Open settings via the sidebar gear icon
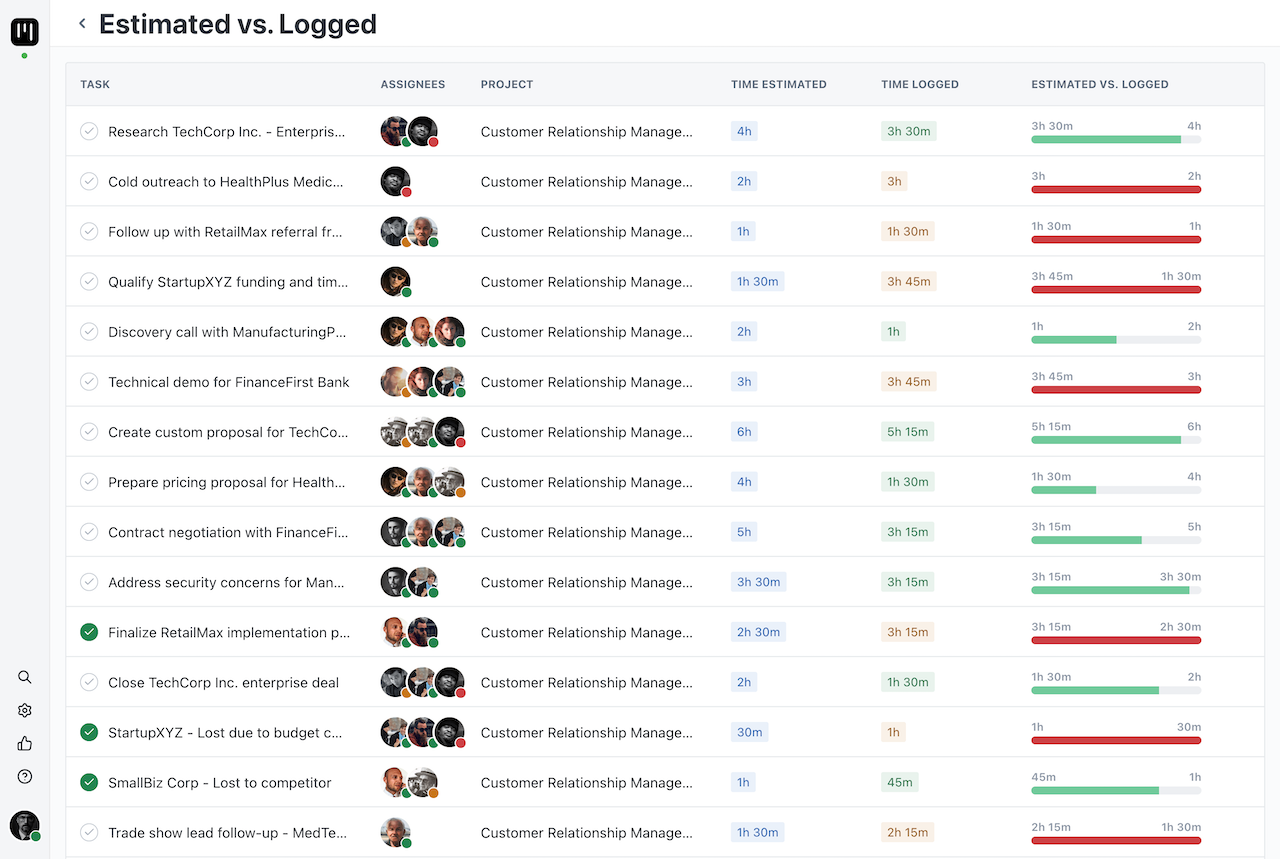1280x859 pixels. 25,710
